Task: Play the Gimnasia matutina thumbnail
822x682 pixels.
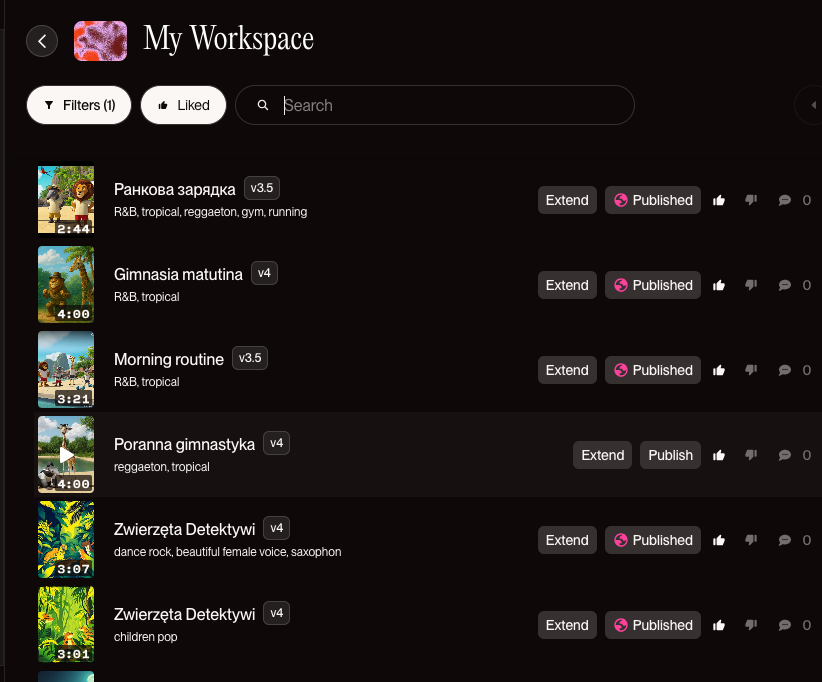Action: pos(66,285)
